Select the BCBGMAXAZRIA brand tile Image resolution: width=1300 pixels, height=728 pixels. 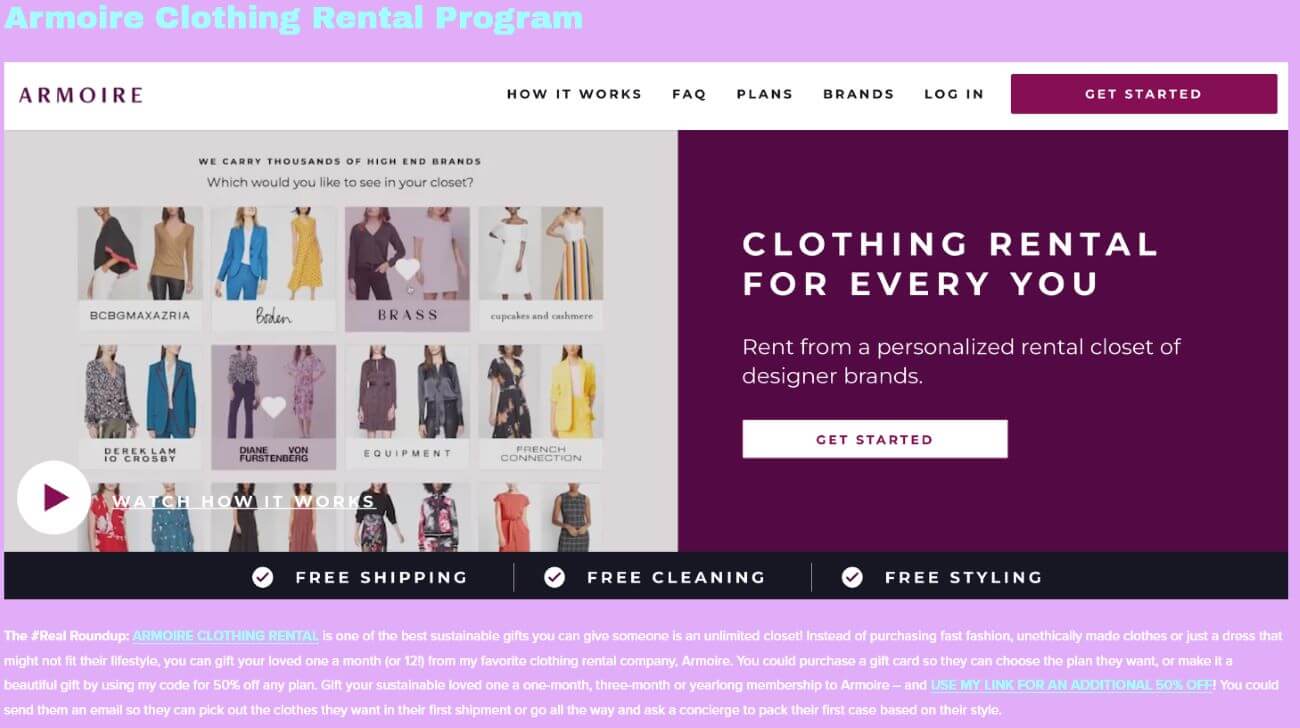click(x=140, y=268)
